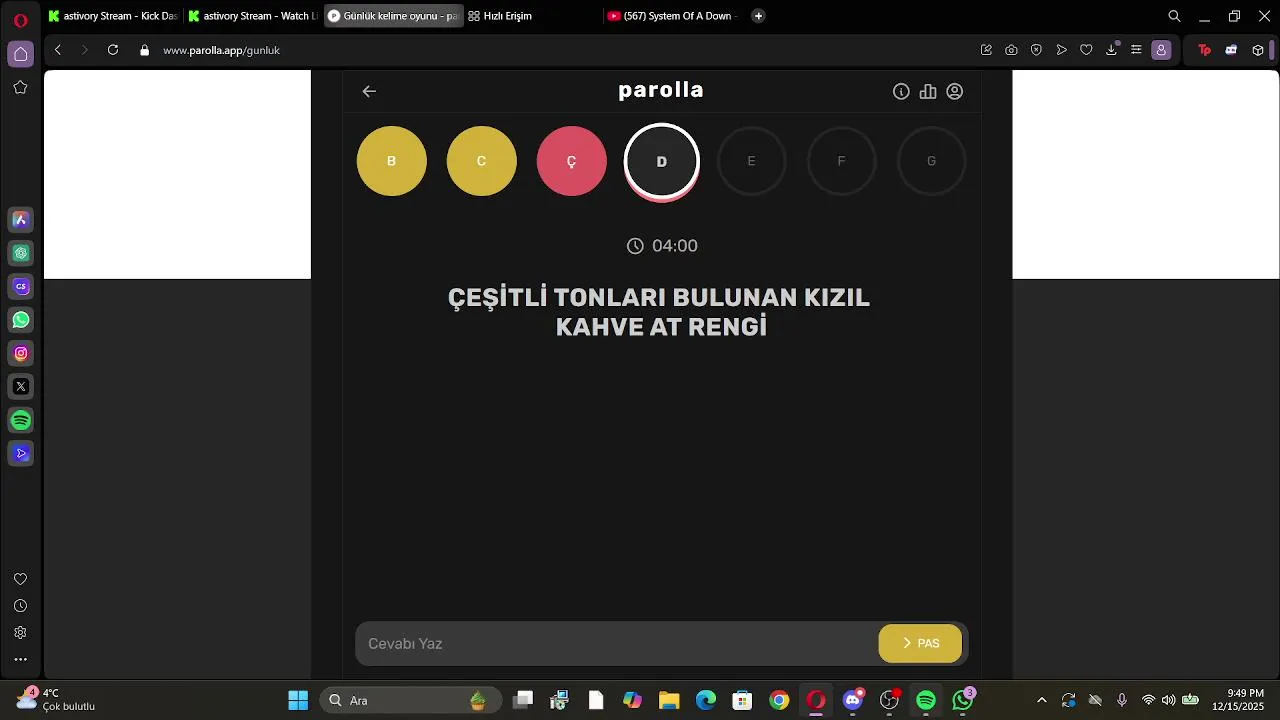The image size is (1280, 720).
Task: Open Discord from the taskbar
Action: pyautogui.click(x=853, y=700)
